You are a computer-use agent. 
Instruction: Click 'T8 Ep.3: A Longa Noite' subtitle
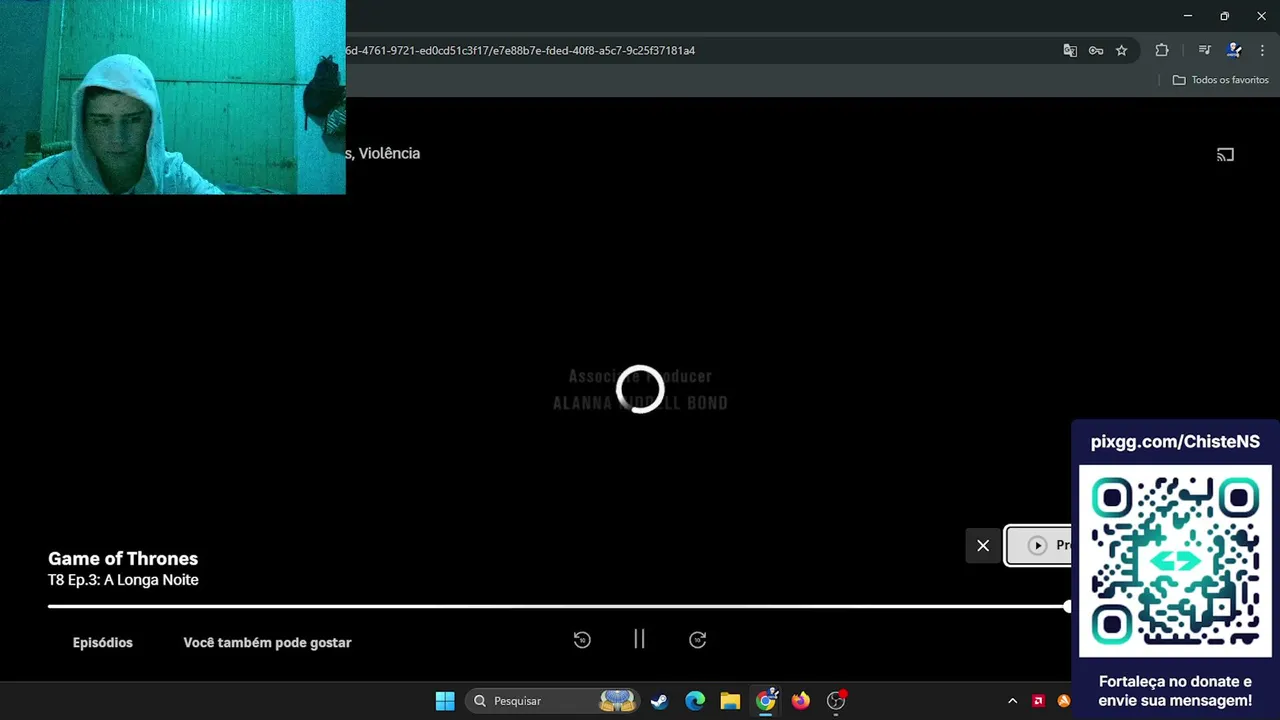[123, 580]
